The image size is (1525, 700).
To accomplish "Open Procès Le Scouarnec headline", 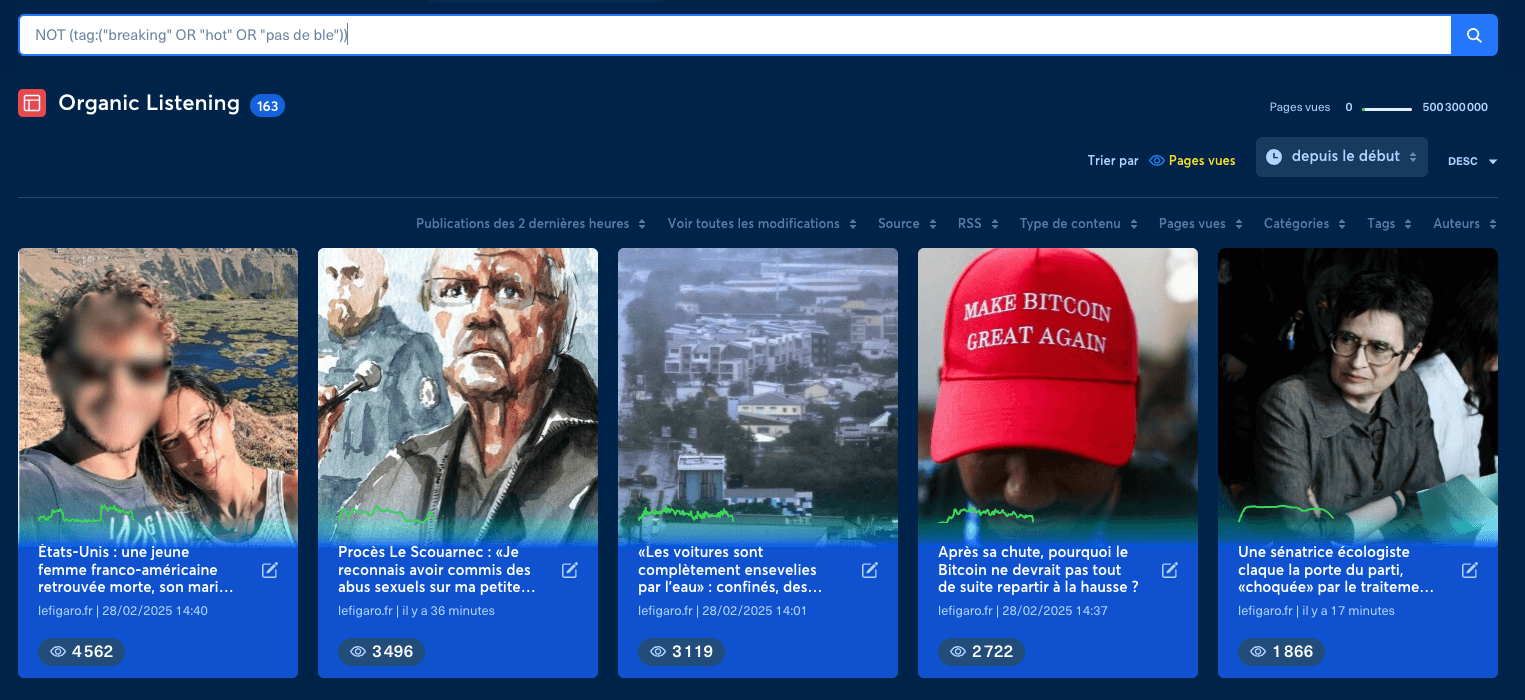I will pos(437,570).
